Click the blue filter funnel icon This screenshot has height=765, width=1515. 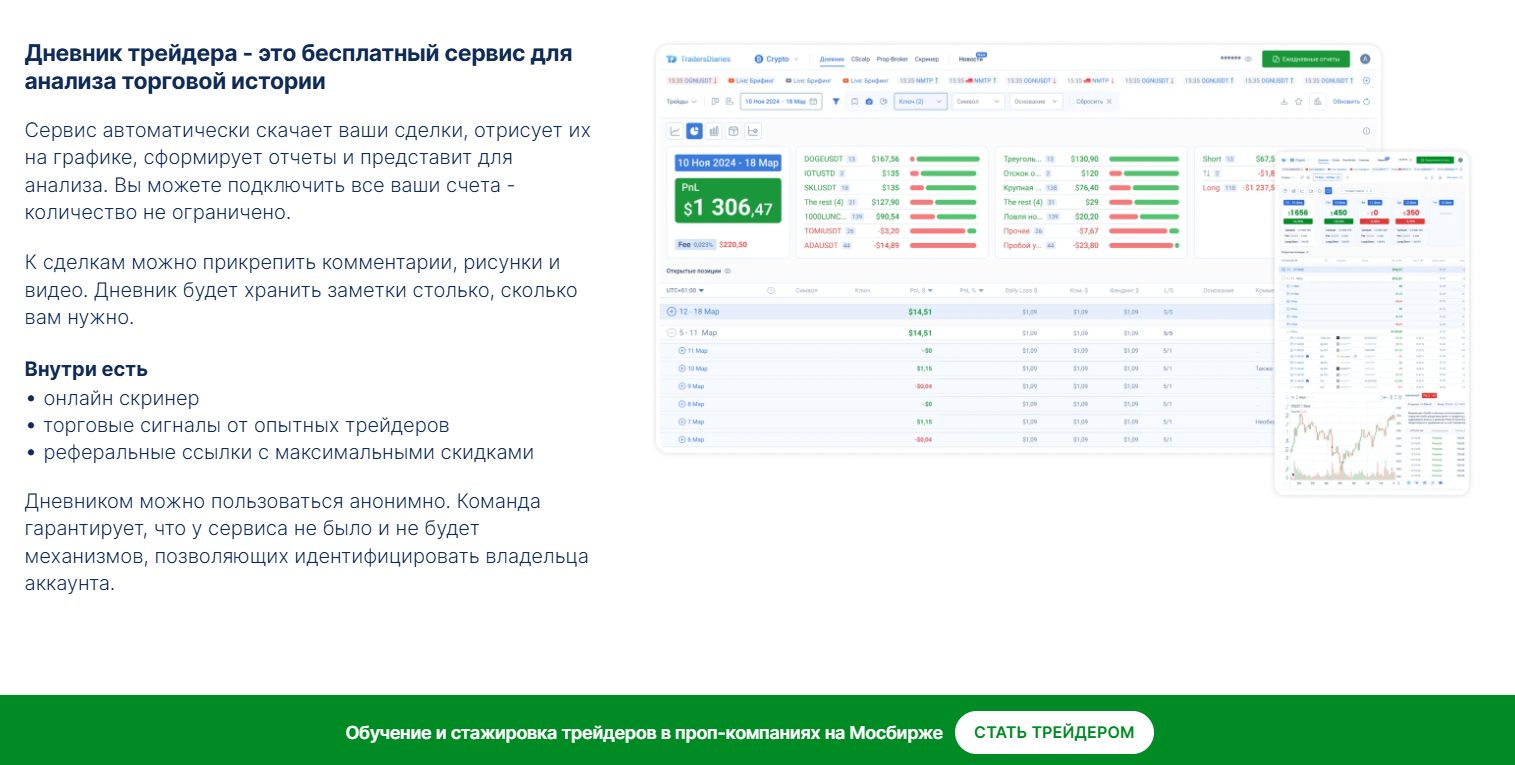point(836,101)
